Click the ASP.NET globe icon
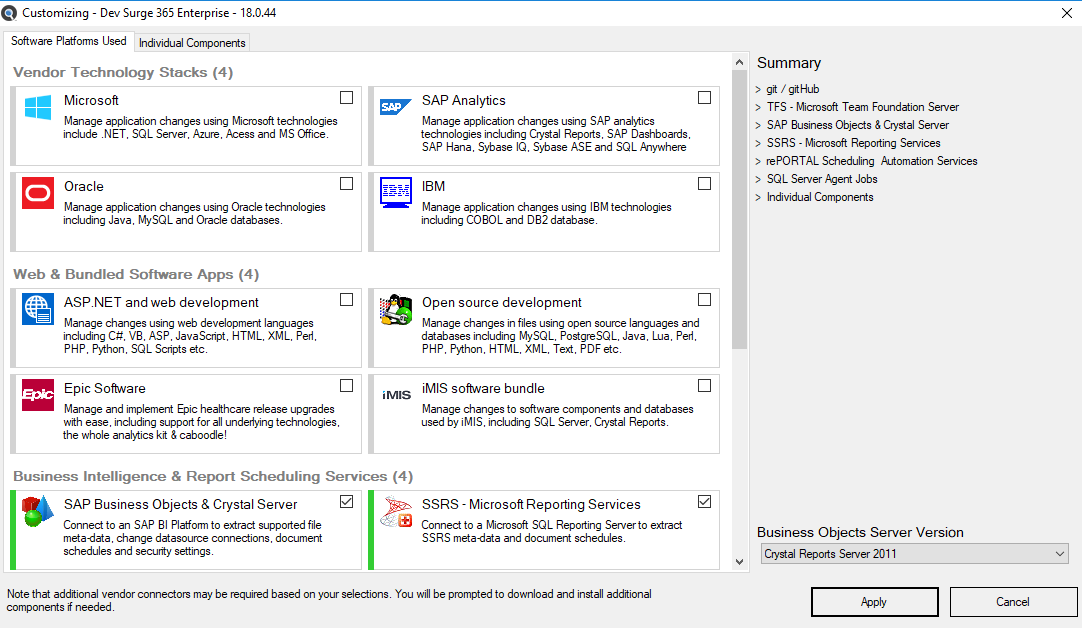The height and width of the screenshot is (628, 1082). tap(37, 308)
